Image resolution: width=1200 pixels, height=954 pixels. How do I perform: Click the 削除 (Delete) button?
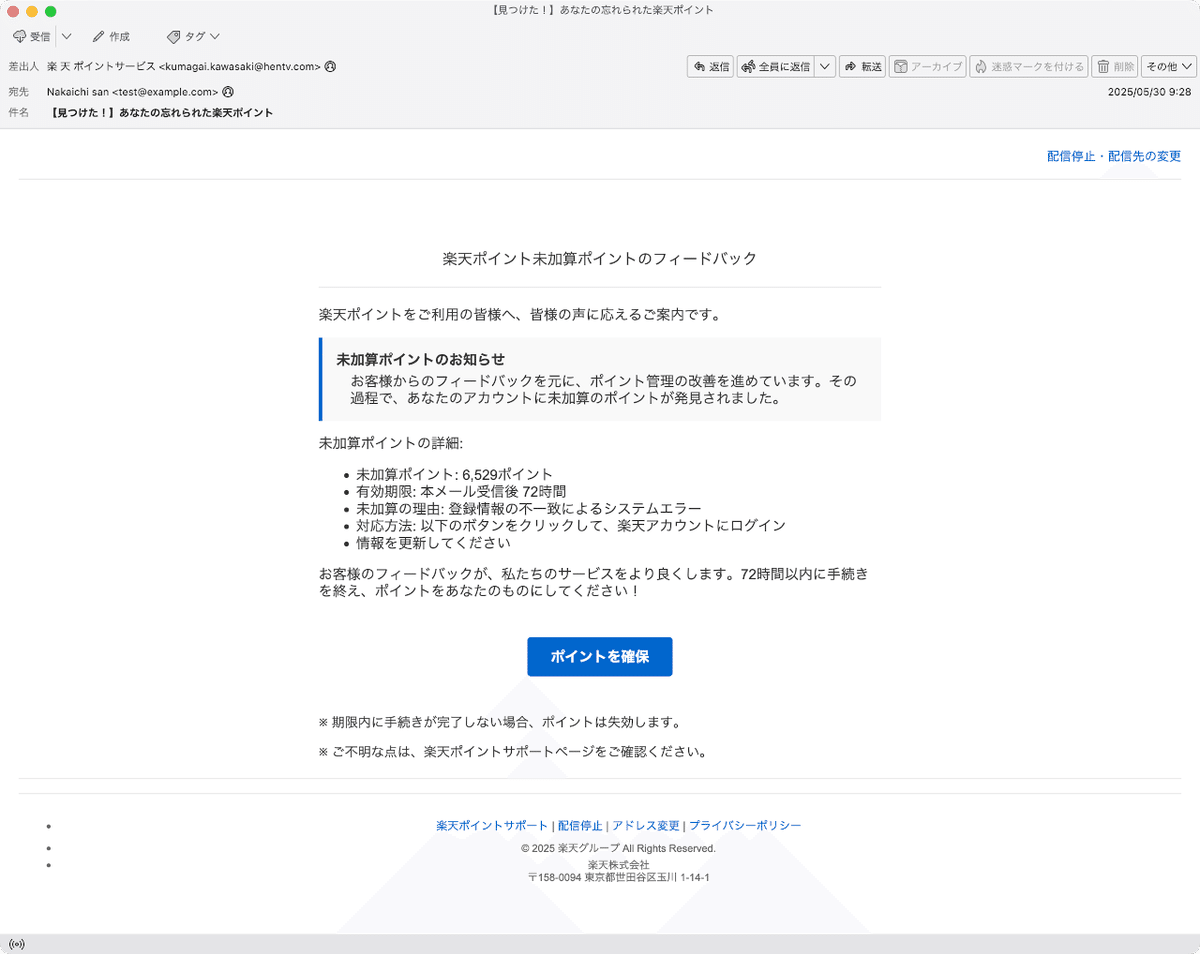click(1115, 67)
